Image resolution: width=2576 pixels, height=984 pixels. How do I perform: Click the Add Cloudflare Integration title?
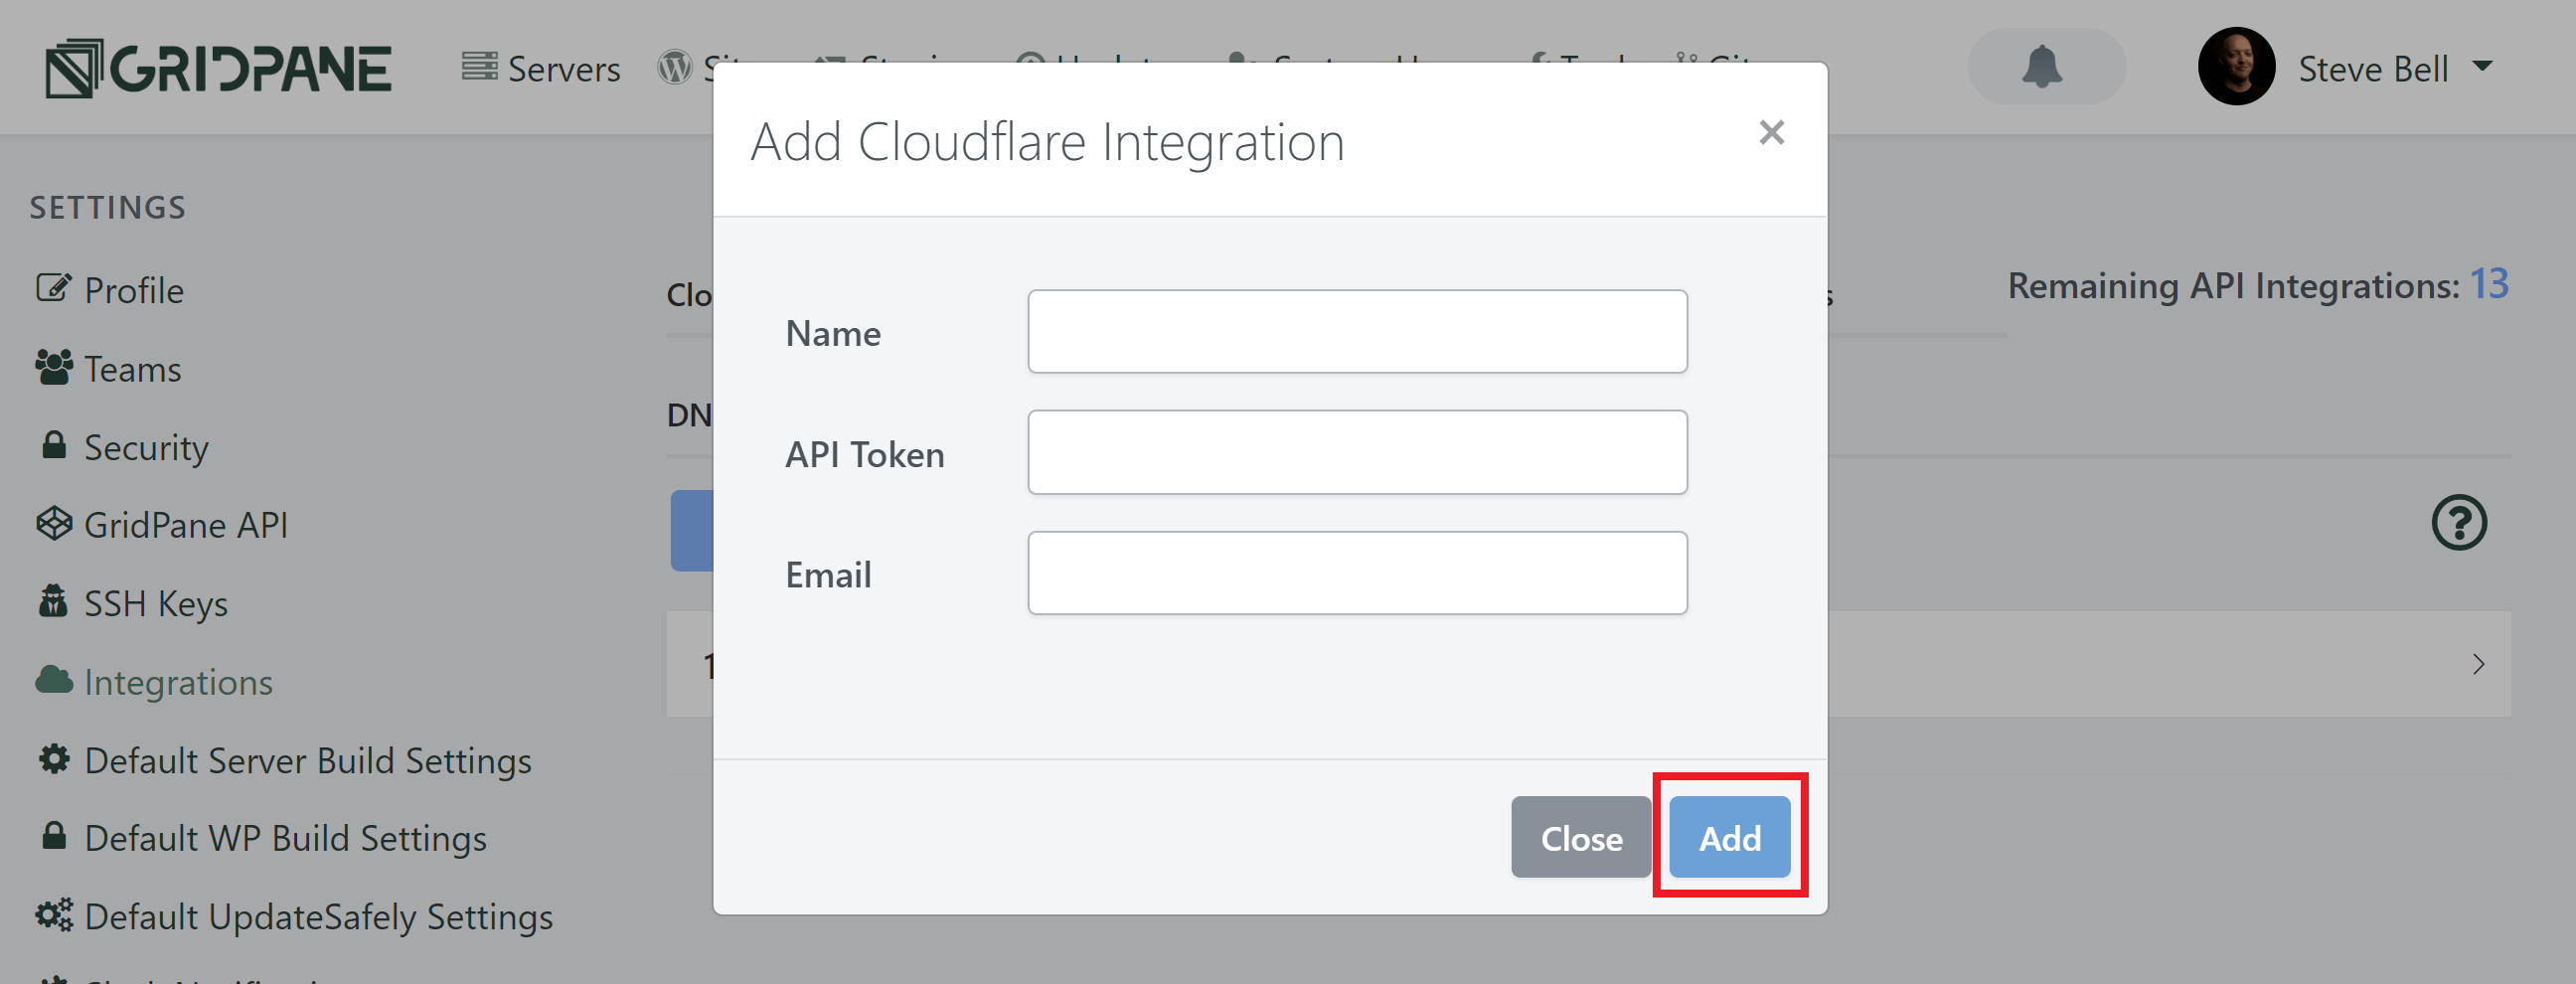pos(1048,142)
